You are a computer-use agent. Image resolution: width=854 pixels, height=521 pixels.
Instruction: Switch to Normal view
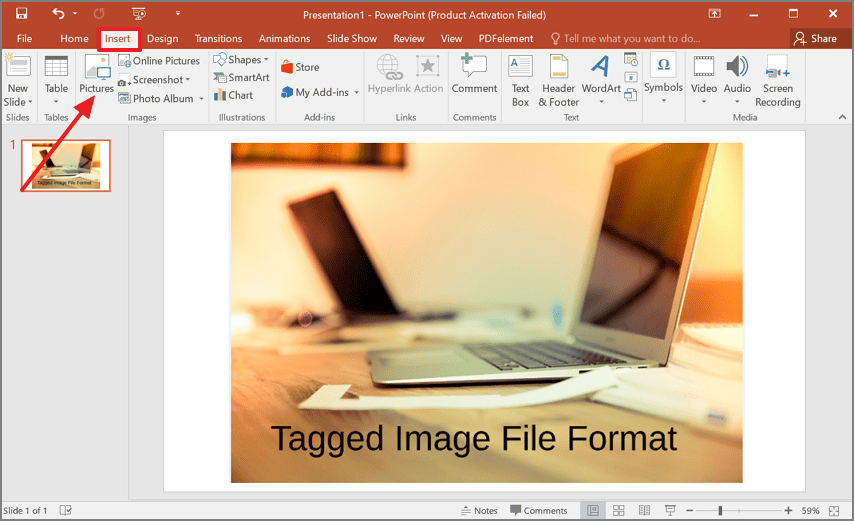pyautogui.click(x=592, y=511)
